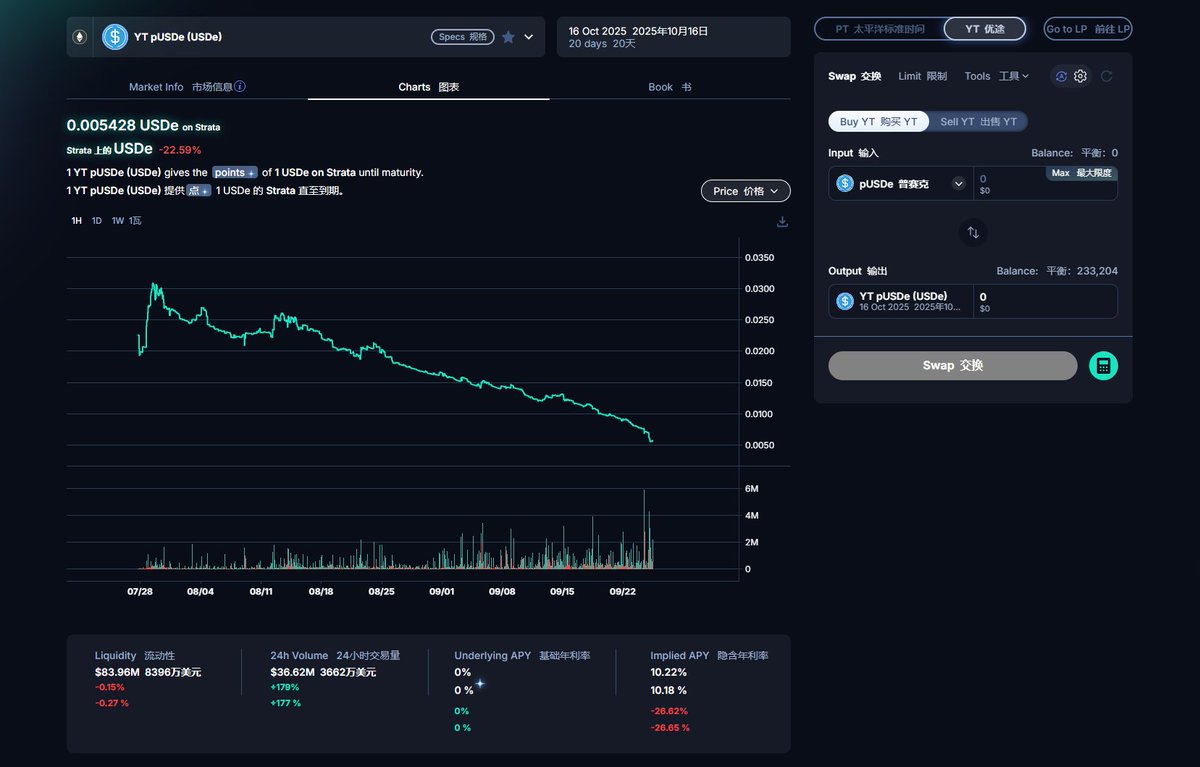
Task: Open the green calculator icon
Action: tap(1103, 366)
